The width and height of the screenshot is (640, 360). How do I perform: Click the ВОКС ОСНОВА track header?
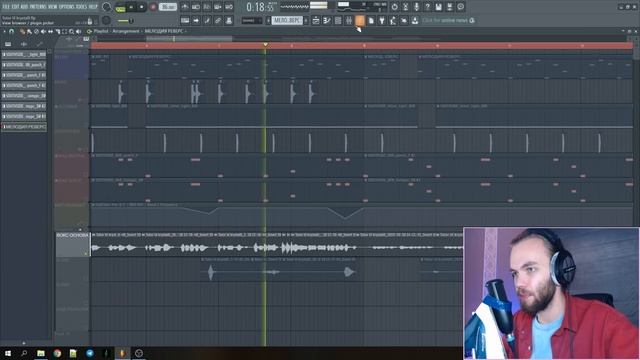click(72, 245)
